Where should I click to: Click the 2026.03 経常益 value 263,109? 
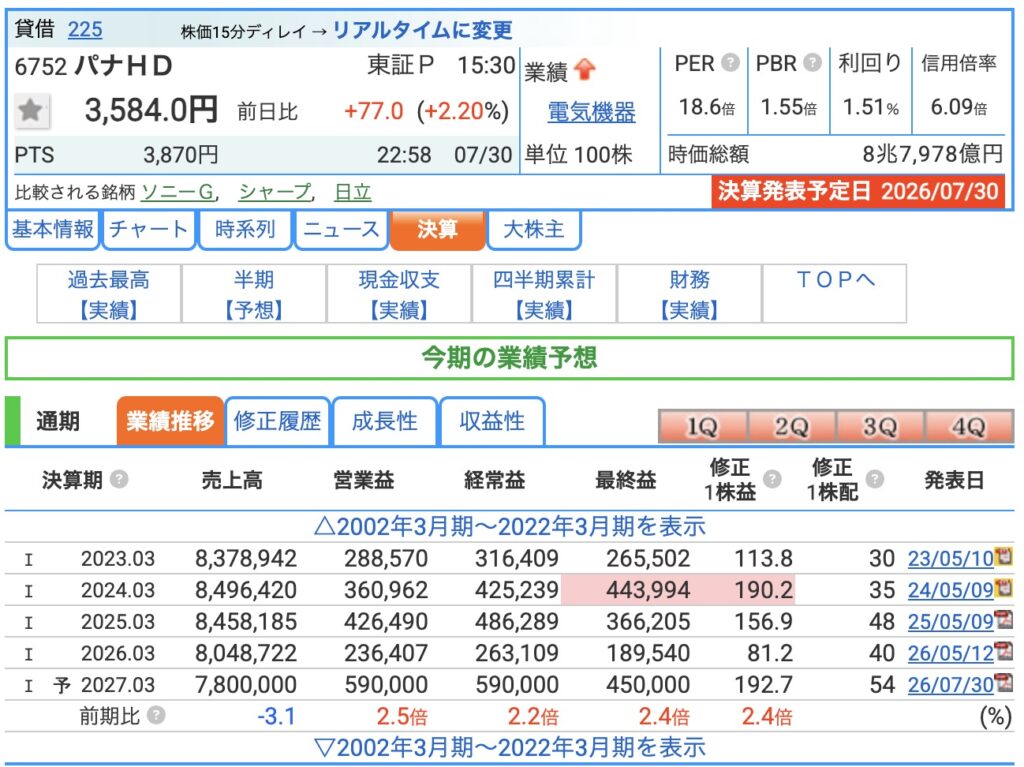tap(517, 653)
